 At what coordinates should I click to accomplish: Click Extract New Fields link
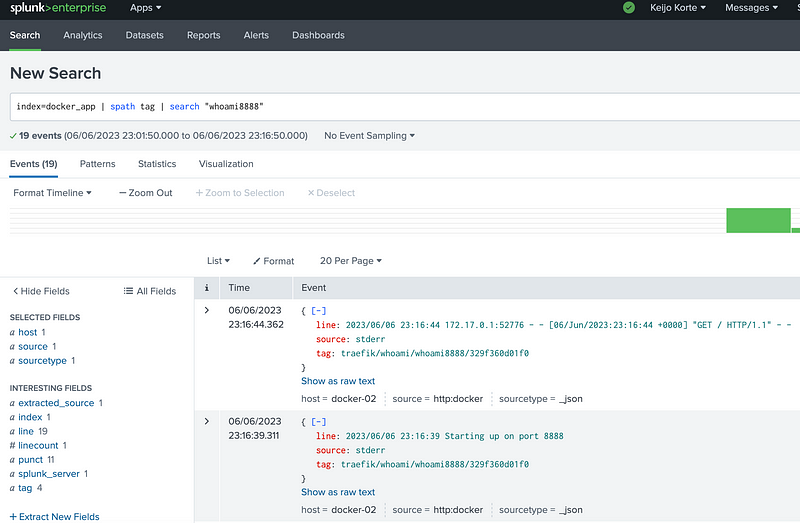tap(54, 516)
